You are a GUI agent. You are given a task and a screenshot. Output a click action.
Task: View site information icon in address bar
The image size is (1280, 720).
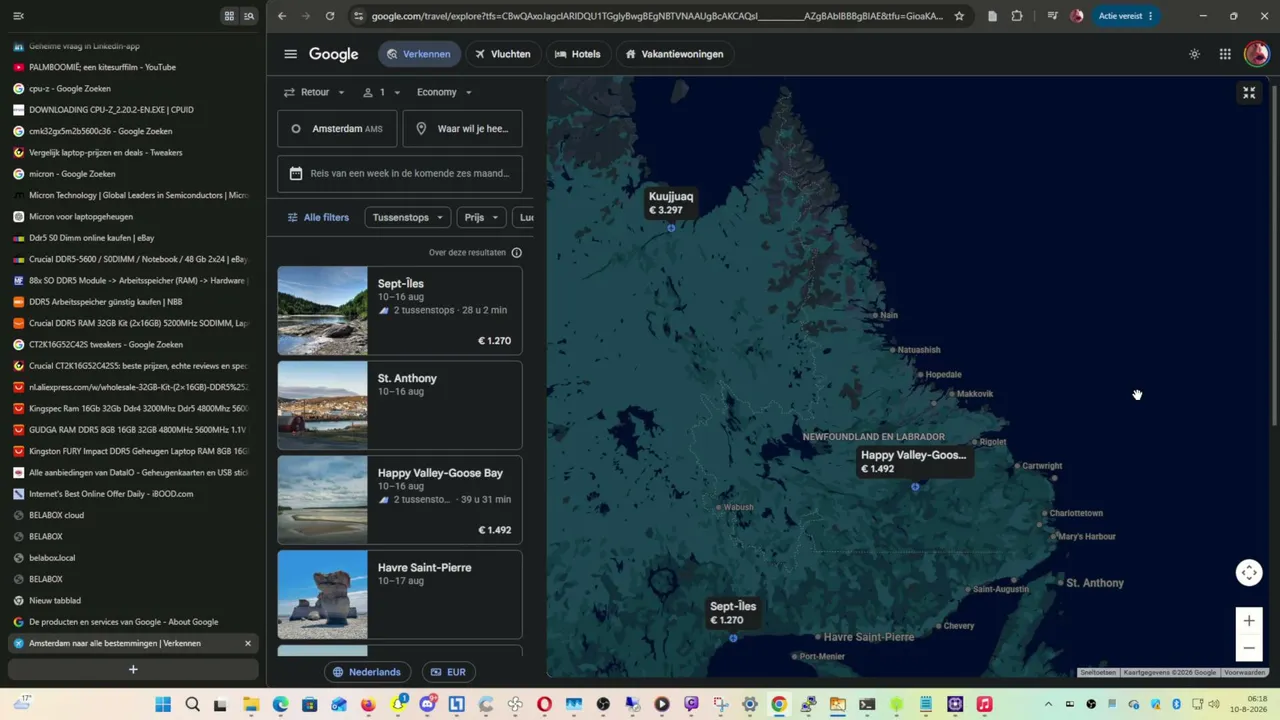359,16
